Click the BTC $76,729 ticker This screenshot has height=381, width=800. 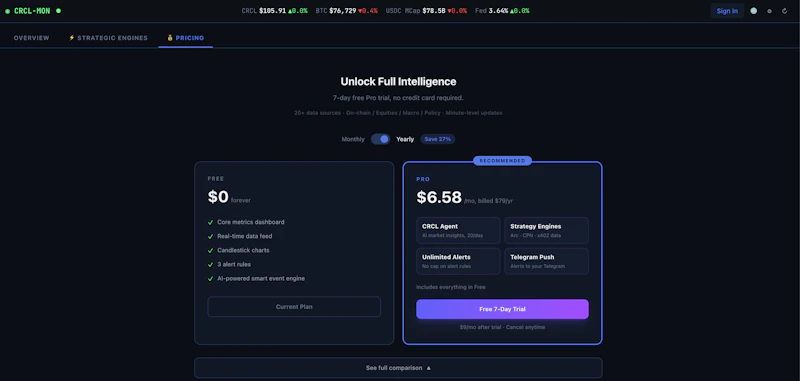click(x=346, y=11)
